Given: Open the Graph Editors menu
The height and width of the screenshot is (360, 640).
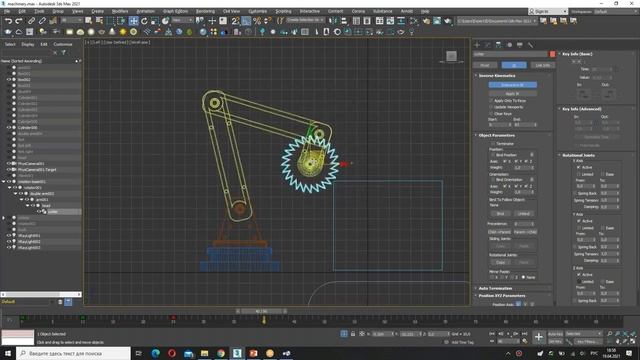Looking at the screenshot, I should 176,11.
